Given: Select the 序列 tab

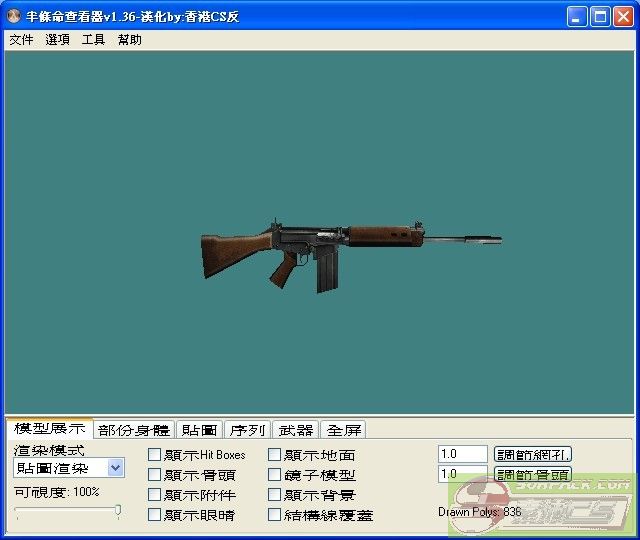Looking at the screenshot, I should [247, 430].
